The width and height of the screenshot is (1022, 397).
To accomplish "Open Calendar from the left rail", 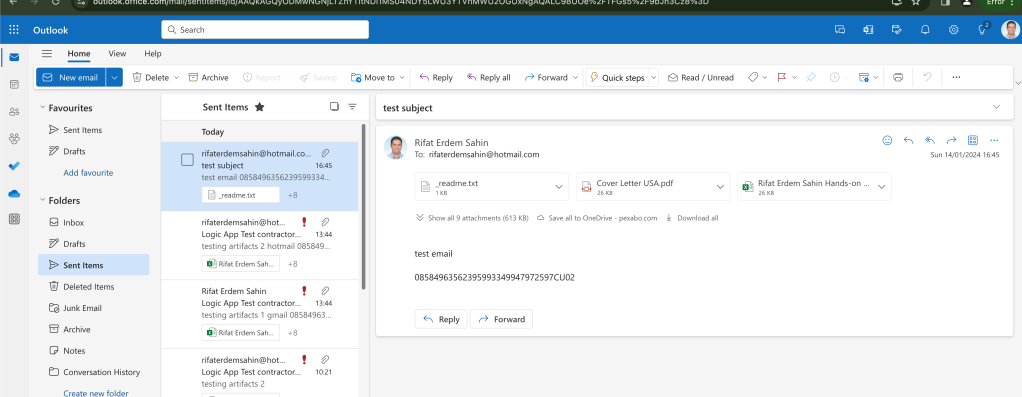I will pyautogui.click(x=14, y=84).
